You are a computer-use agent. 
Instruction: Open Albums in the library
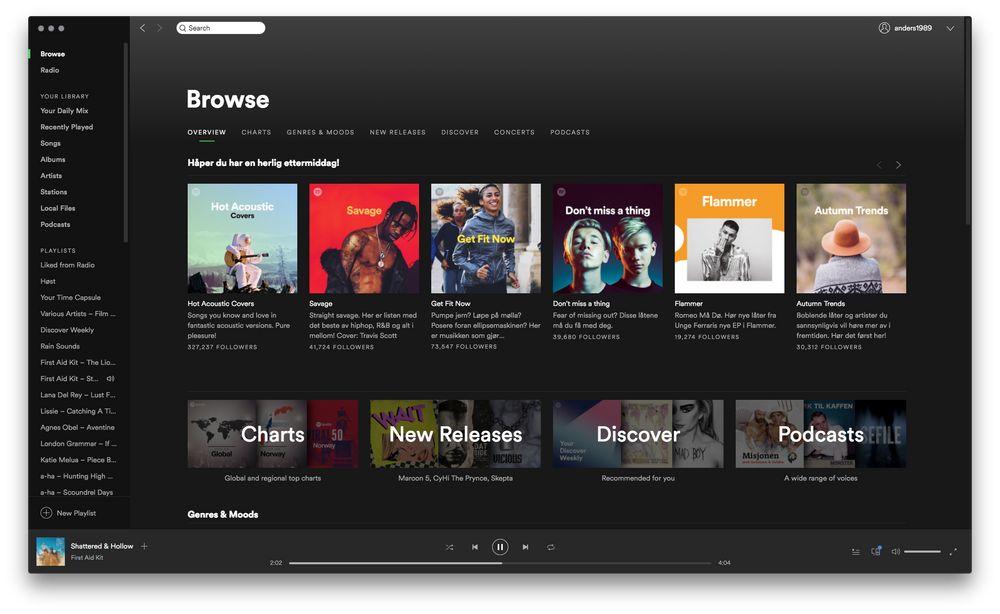[53, 159]
